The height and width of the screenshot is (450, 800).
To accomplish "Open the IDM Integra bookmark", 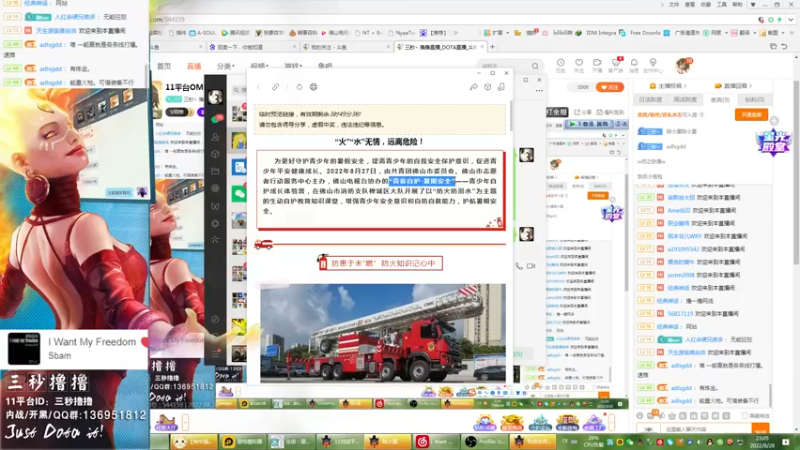I will [596, 33].
